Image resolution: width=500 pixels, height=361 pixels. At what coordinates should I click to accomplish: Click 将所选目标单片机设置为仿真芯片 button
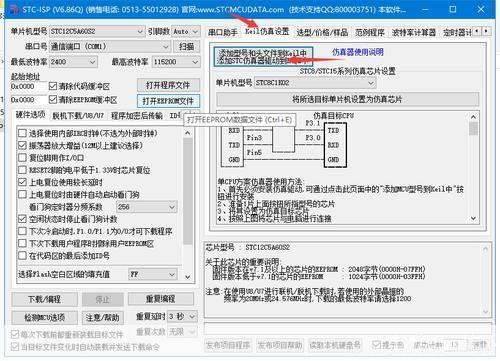[x=347, y=99]
